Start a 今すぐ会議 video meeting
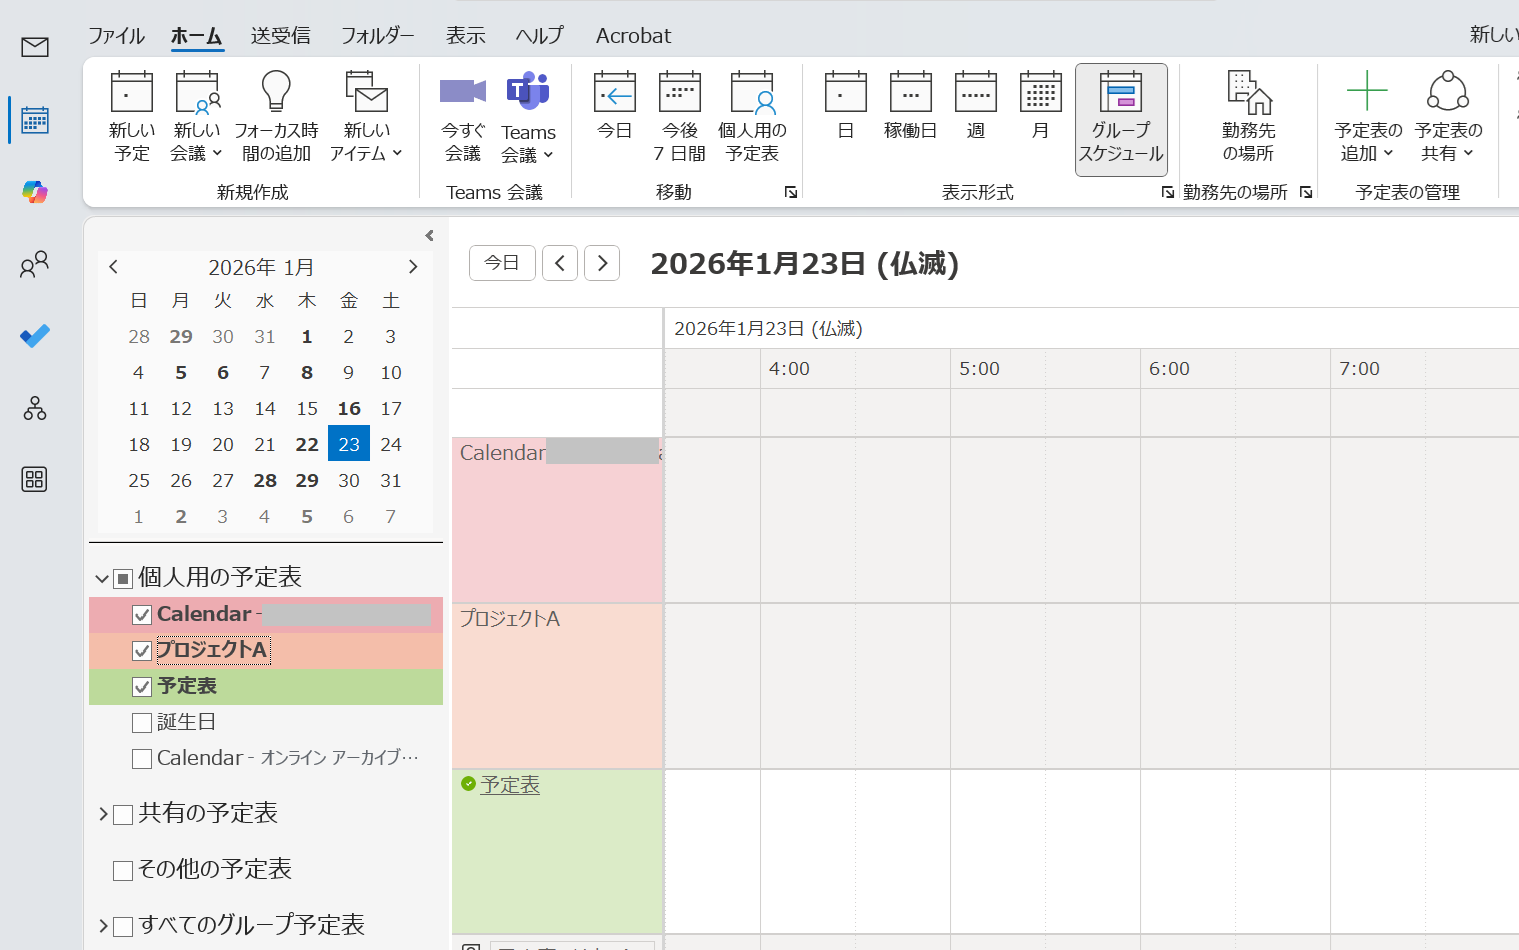The width and height of the screenshot is (1519, 950). coord(462,112)
